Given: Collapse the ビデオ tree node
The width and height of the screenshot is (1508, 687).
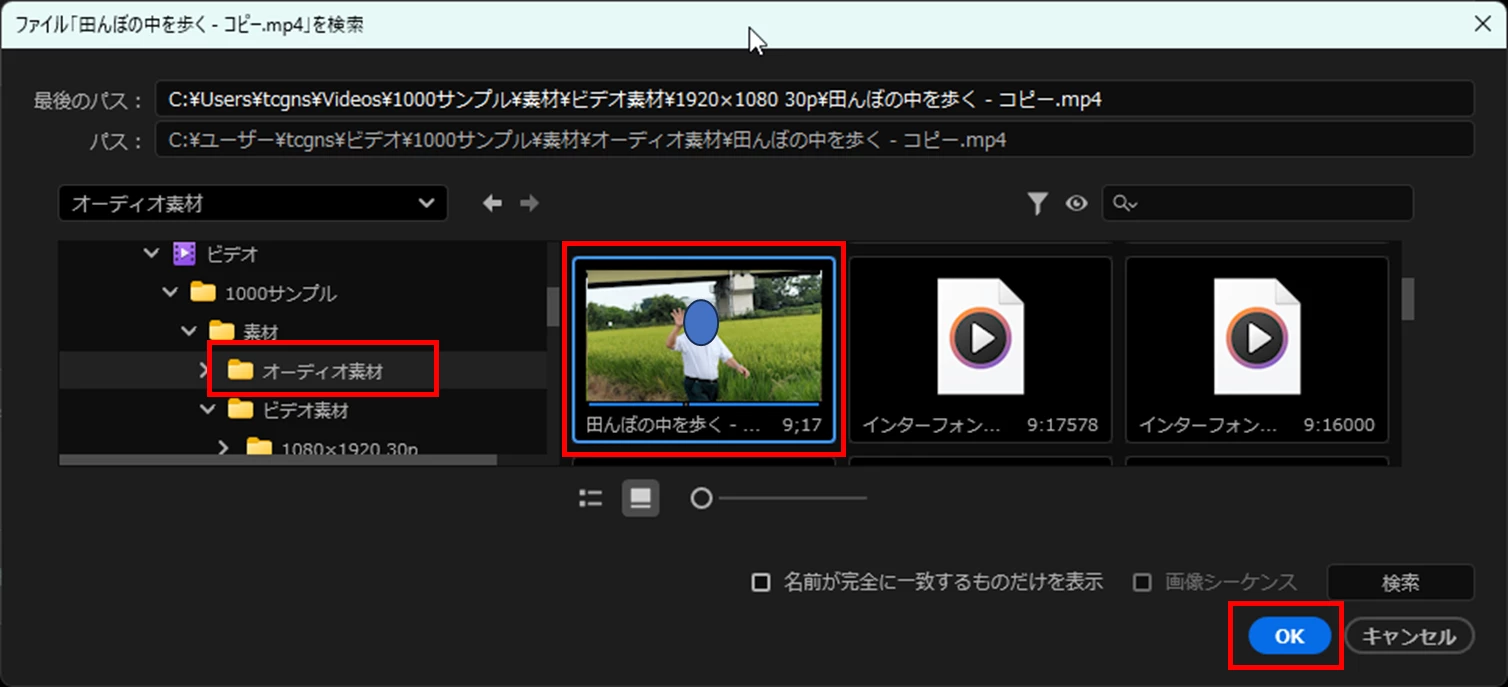Looking at the screenshot, I should tap(151, 254).
